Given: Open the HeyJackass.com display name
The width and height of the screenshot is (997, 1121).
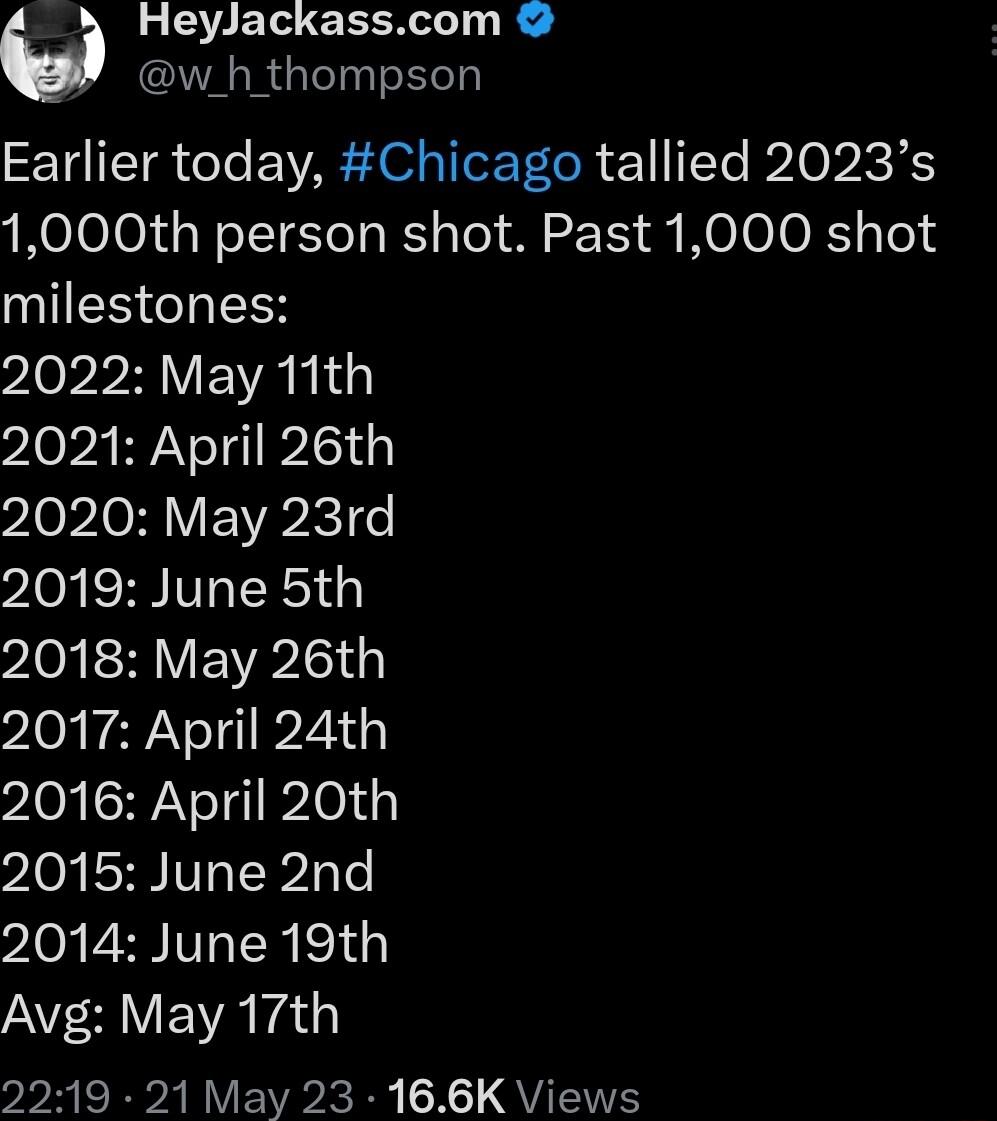Looking at the screenshot, I should pyautogui.click(x=318, y=18).
